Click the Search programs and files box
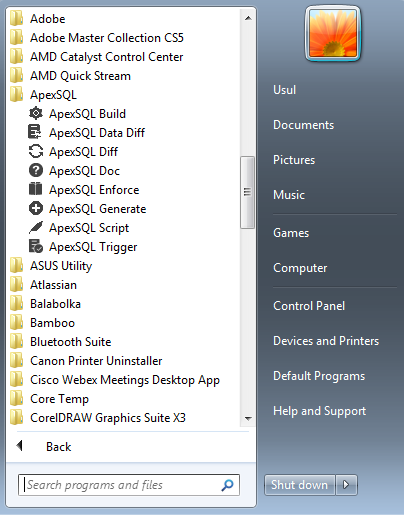The width and height of the screenshot is (404, 515). pyautogui.click(x=129, y=485)
